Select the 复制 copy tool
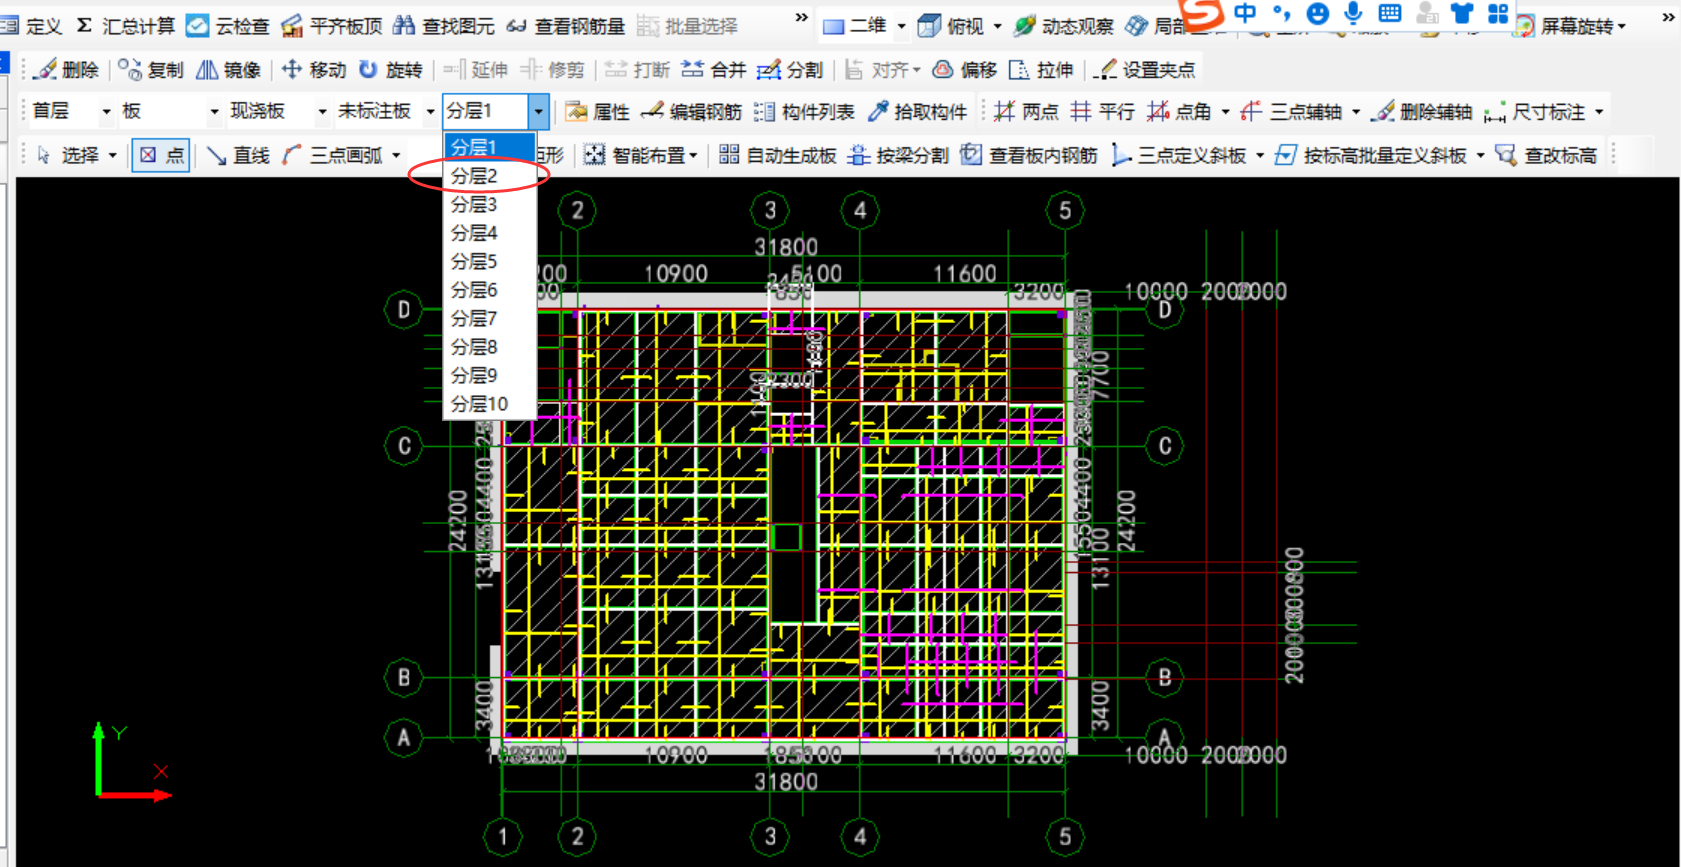The height and width of the screenshot is (867, 1681). coord(151,69)
